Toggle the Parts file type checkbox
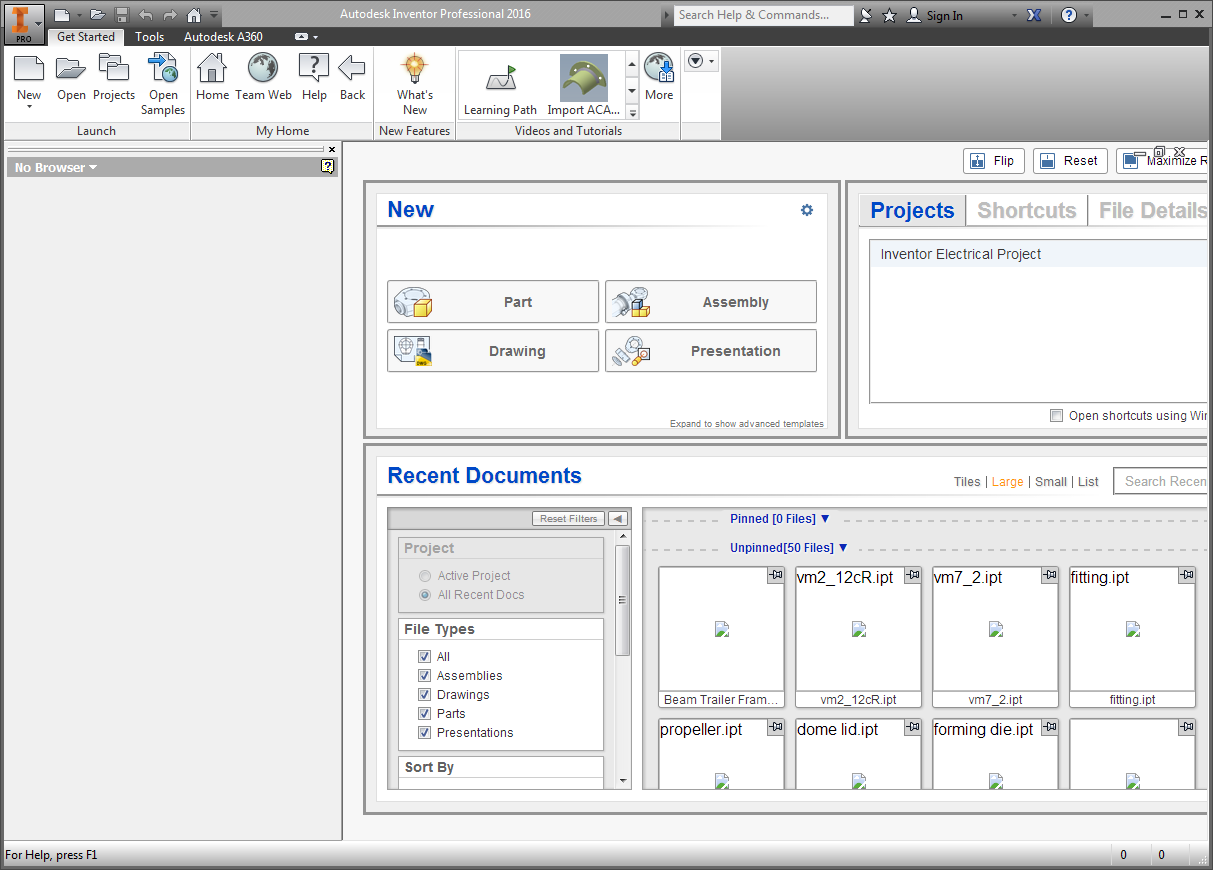 pyautogui.click(x=424, y=714)
